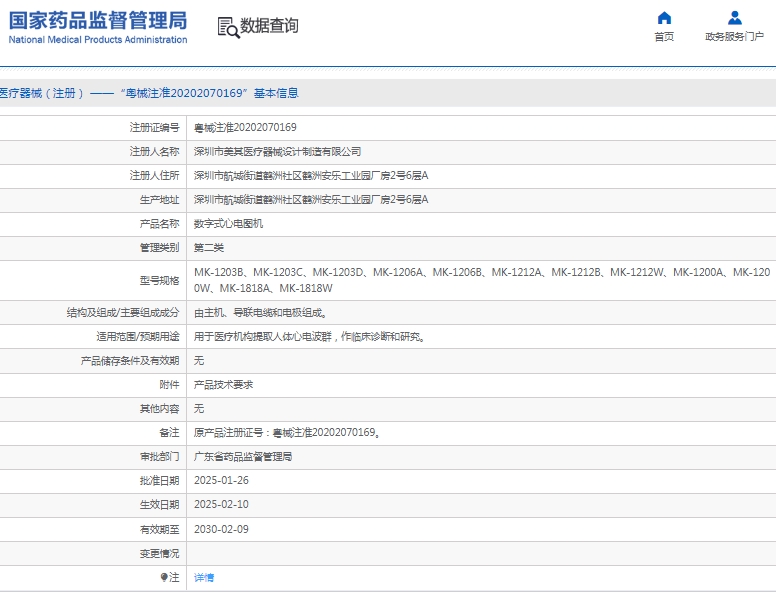The width and height of the screenshot is (776, 600).
Task: Click the 注册人住所 address value
Action: [x=311, y=175]
